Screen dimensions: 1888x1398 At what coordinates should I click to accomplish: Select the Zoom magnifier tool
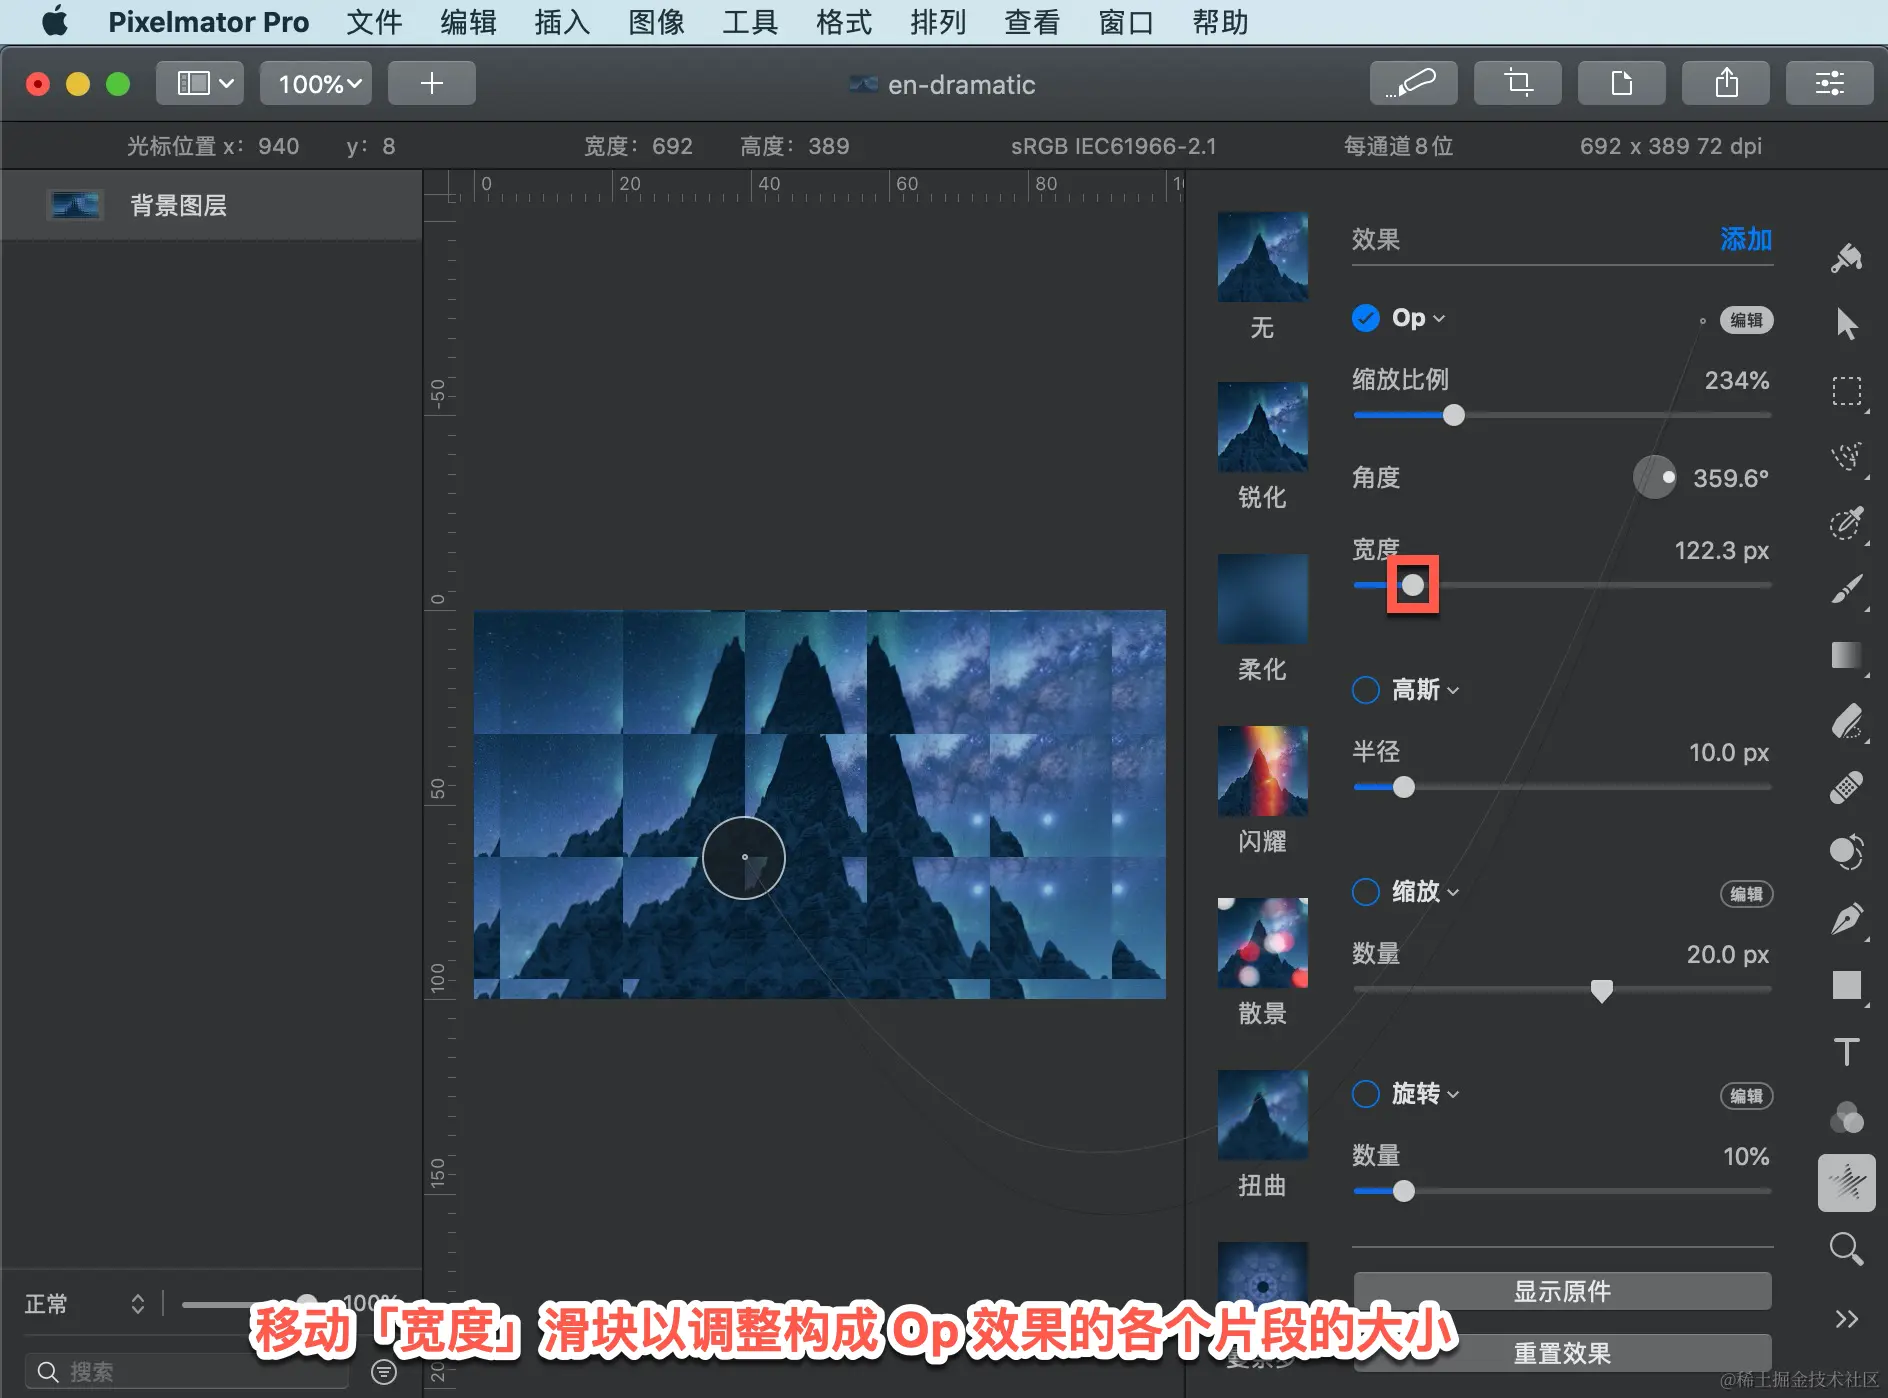click(x=1846, y=1249)
